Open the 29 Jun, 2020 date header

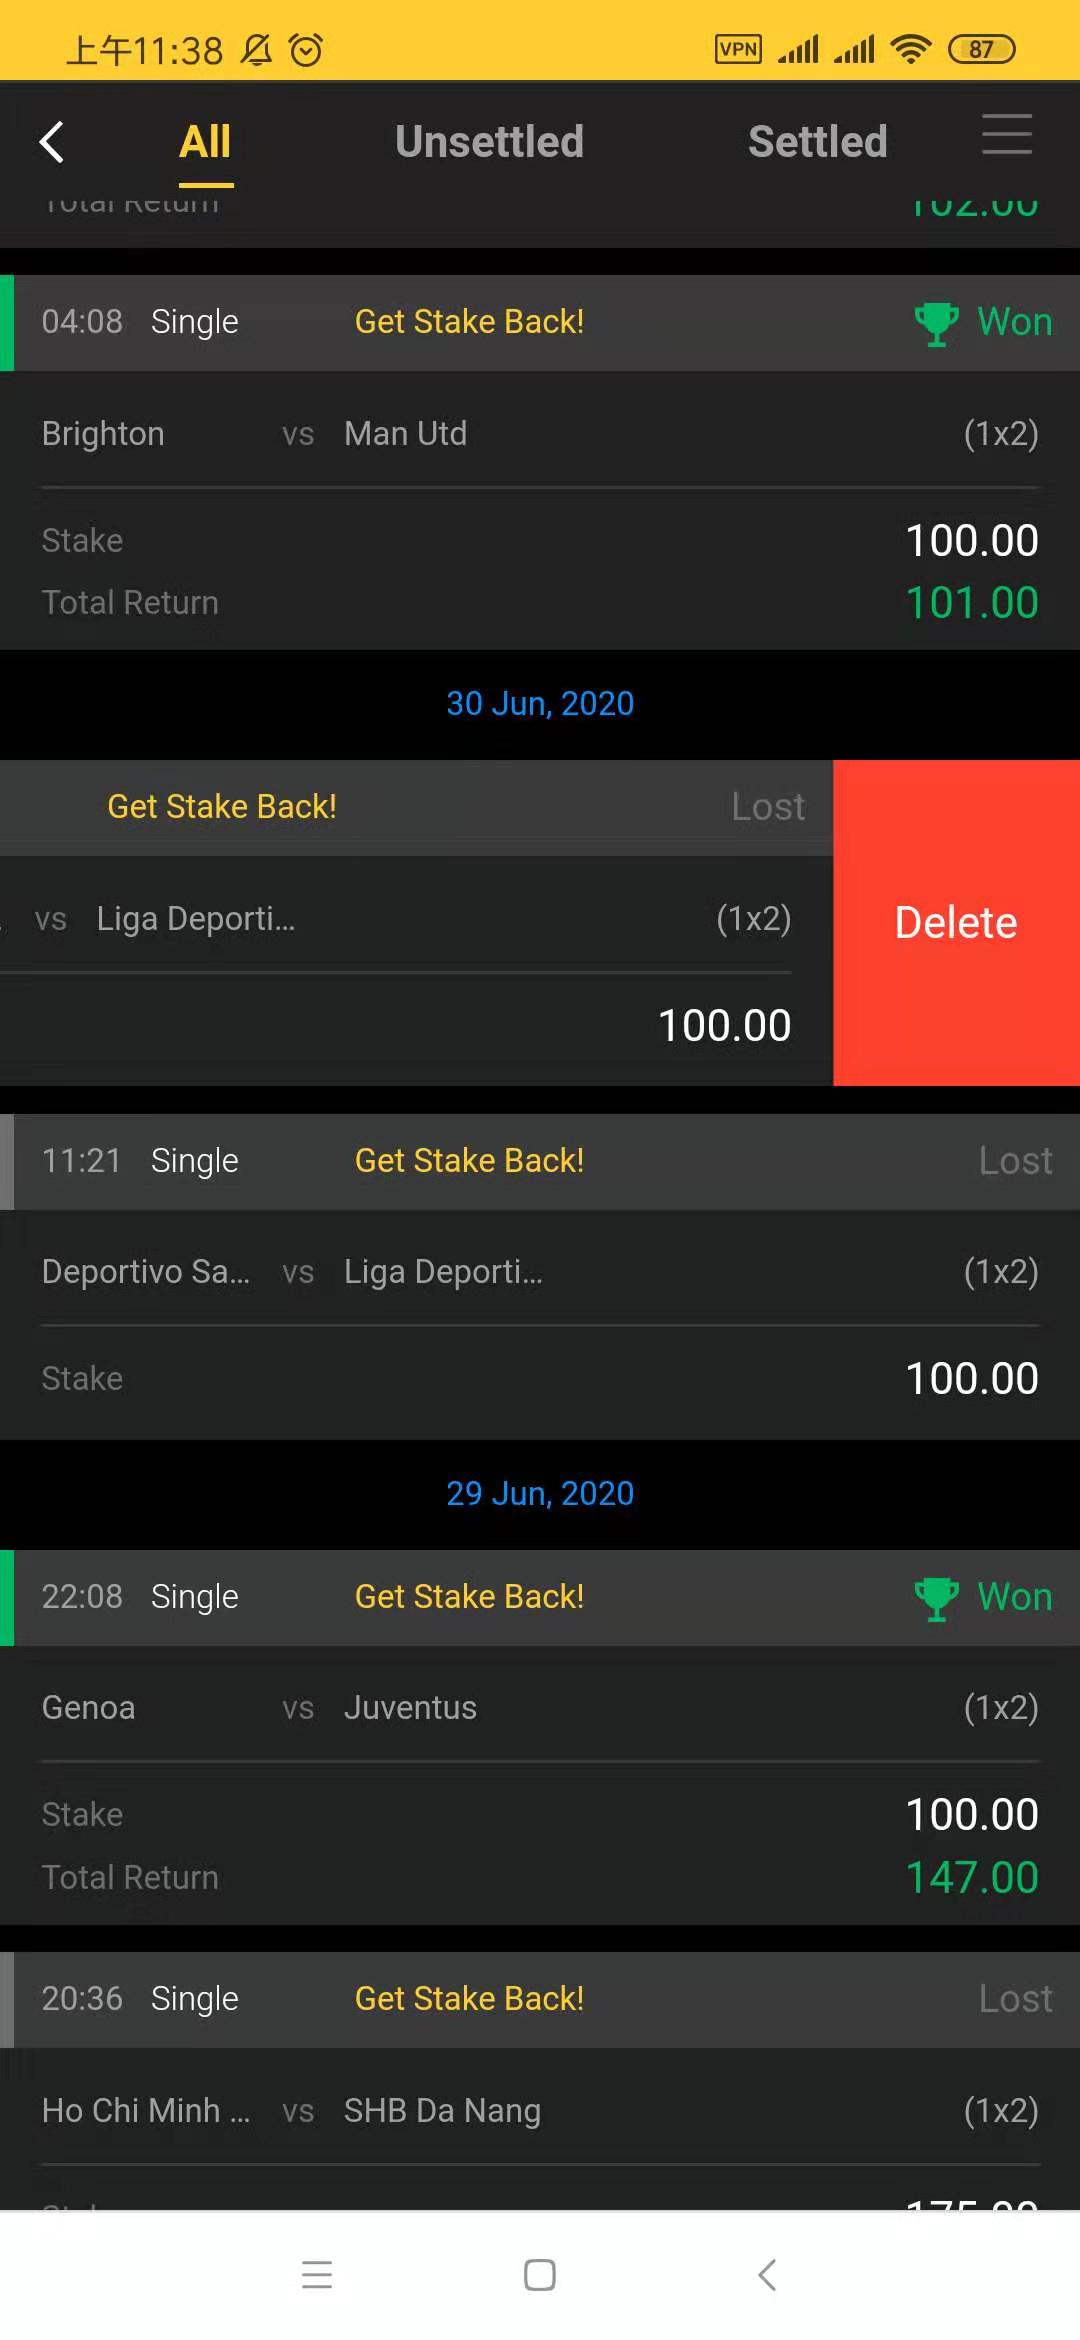540,1494
